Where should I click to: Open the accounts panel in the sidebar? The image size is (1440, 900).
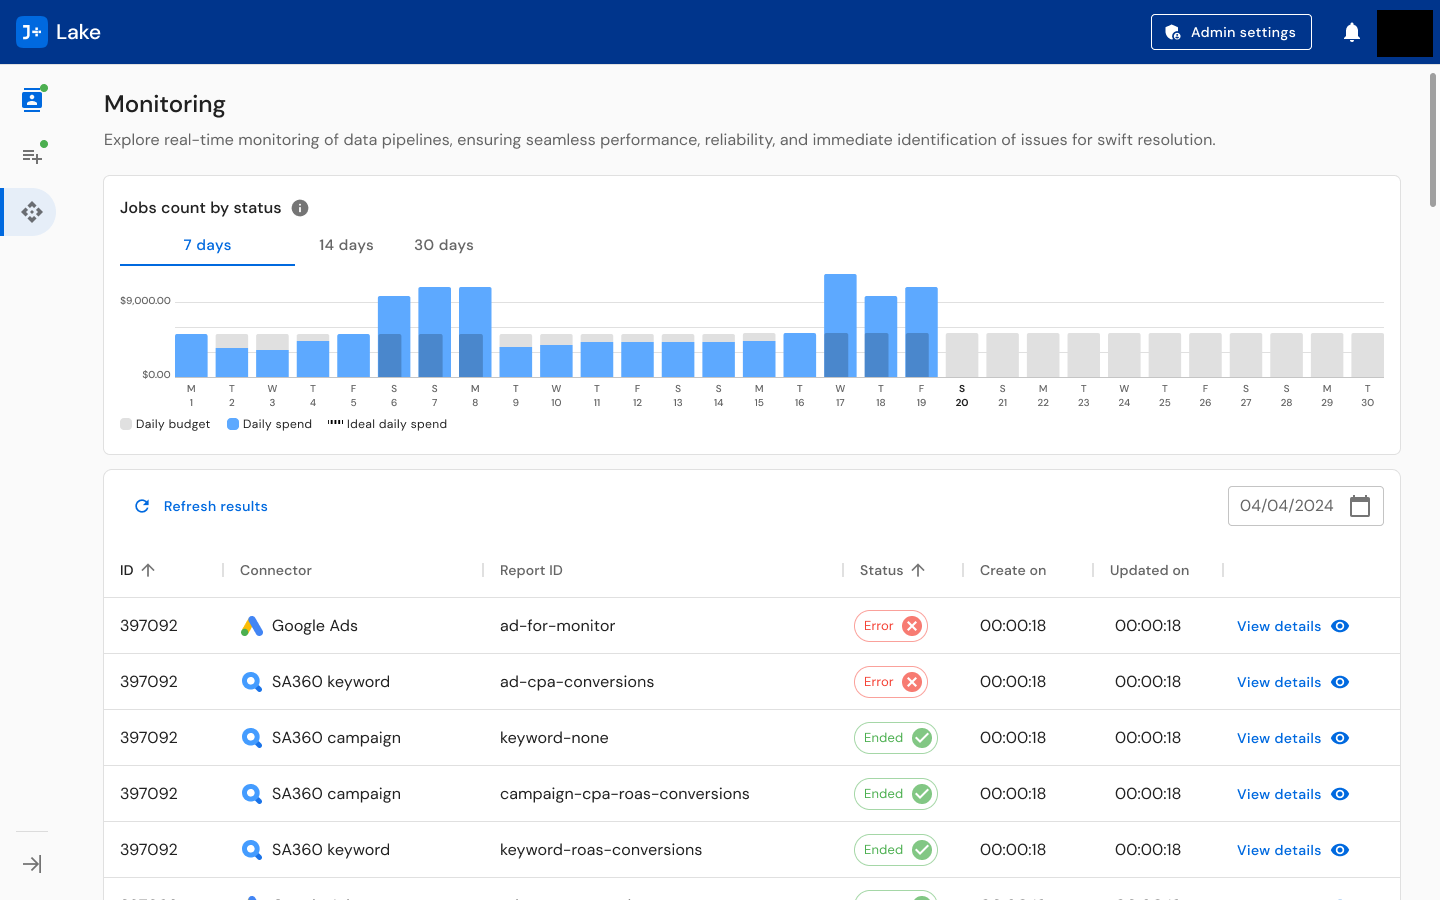tap(31, 98)
